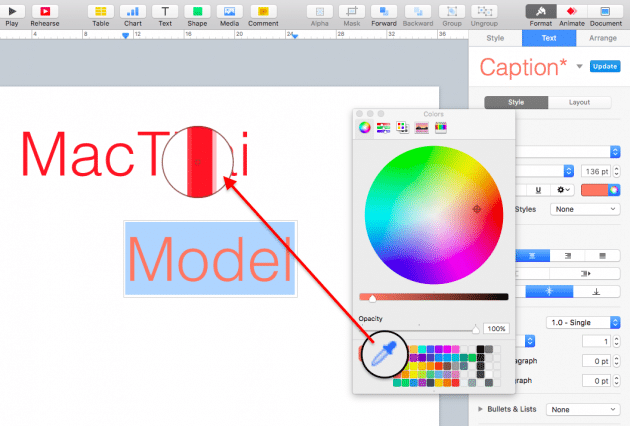
Task: Open text advanced options gear menu
Action: (562, 190)
